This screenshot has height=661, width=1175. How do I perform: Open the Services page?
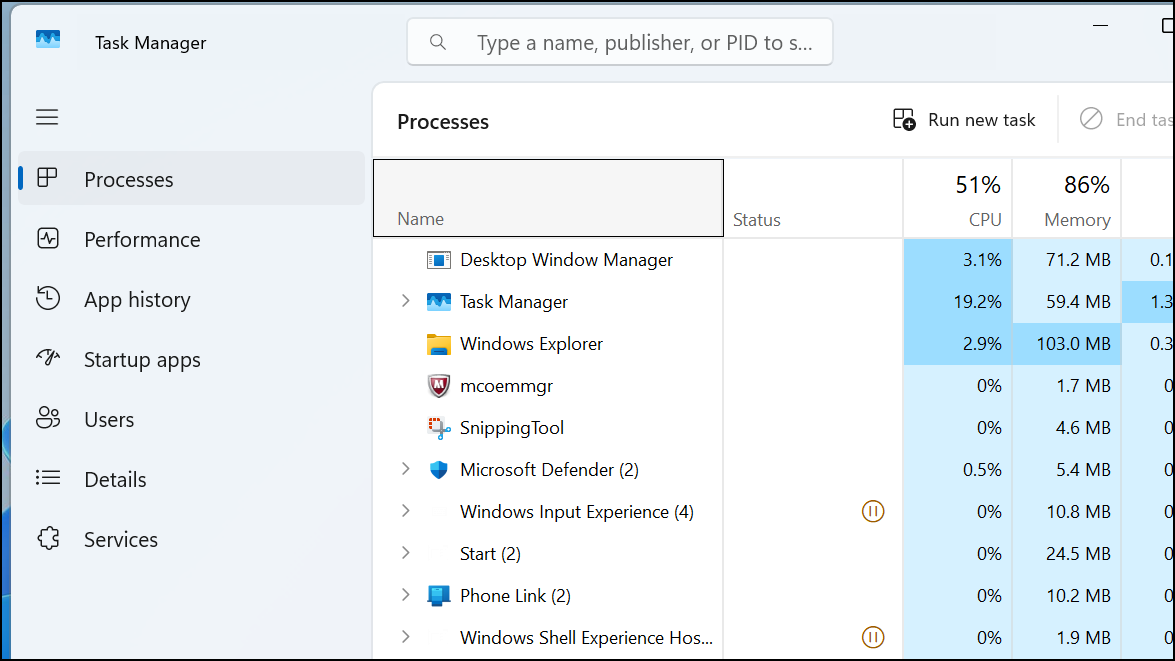click(191, 539)
